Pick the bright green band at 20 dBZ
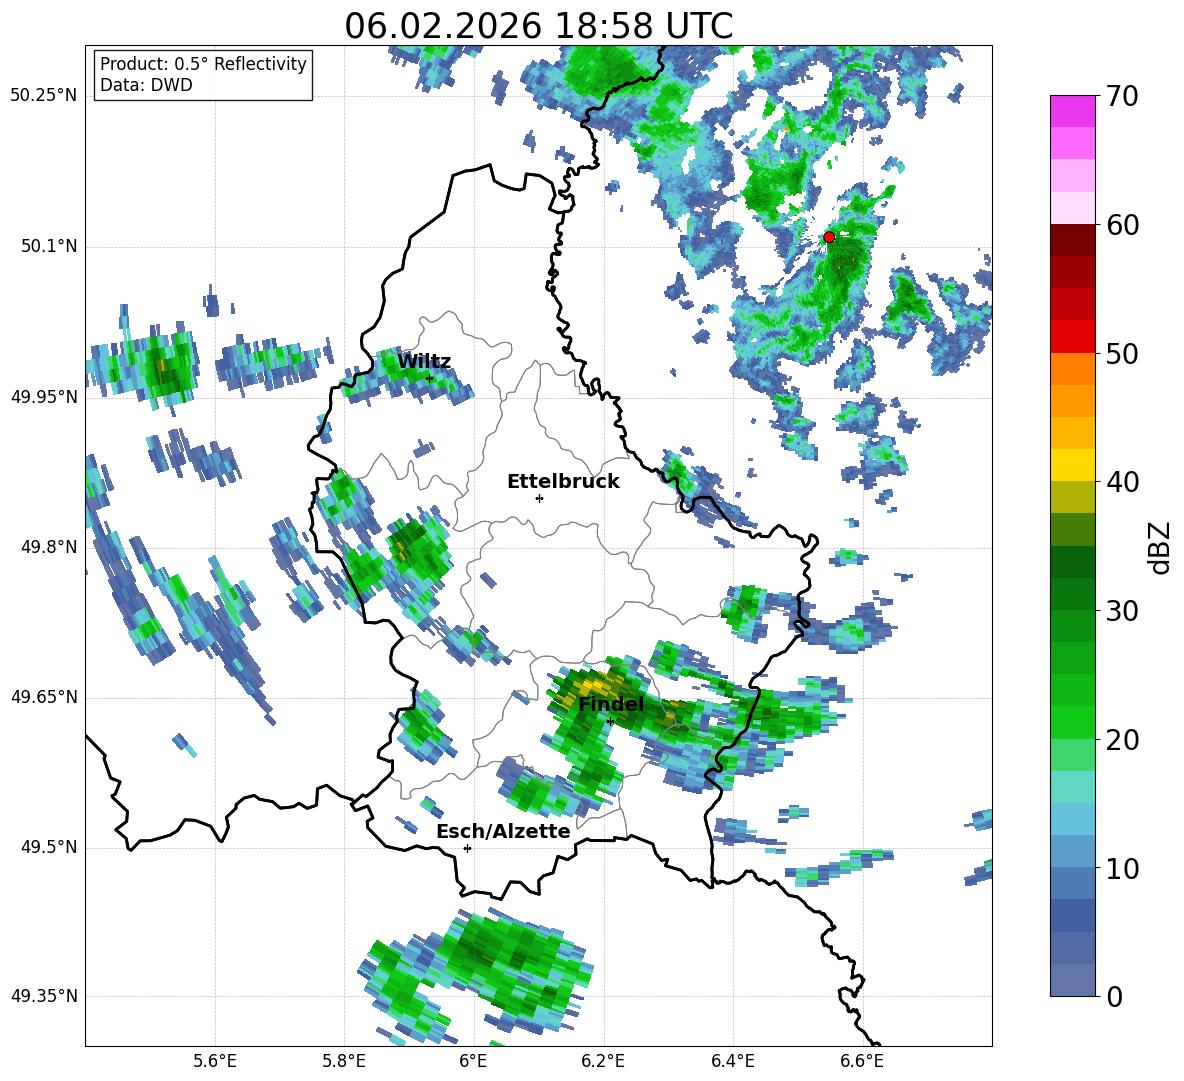The height and width of the screenshot is (1081, 1184). 1072,723
